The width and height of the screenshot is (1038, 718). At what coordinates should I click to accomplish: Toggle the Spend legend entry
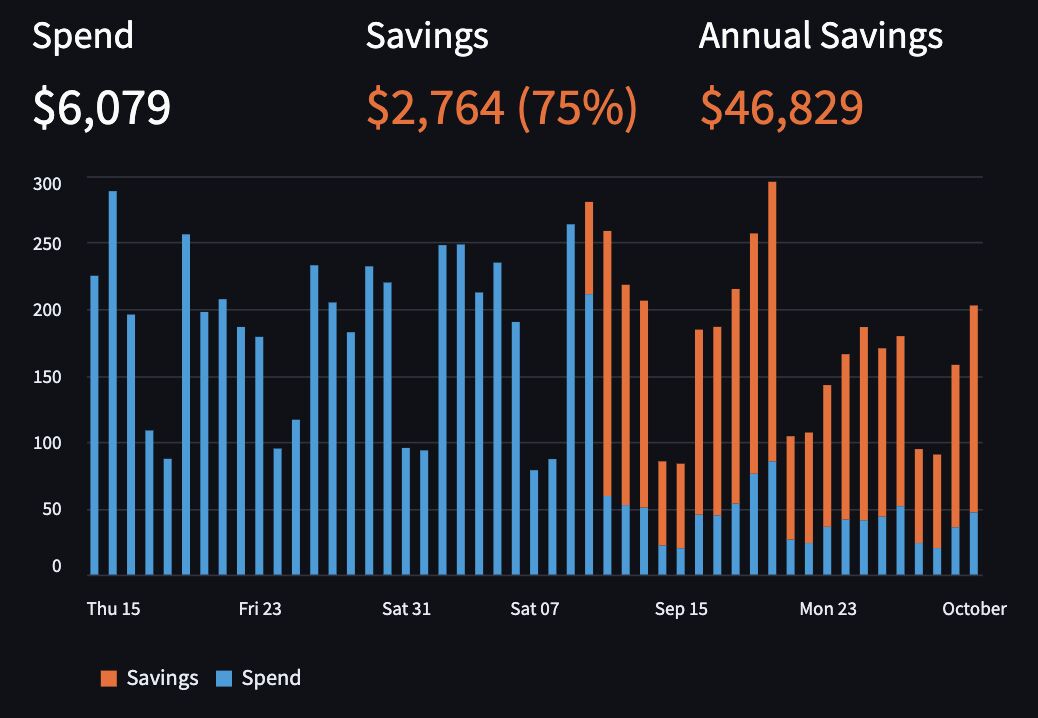coord(259,678)
